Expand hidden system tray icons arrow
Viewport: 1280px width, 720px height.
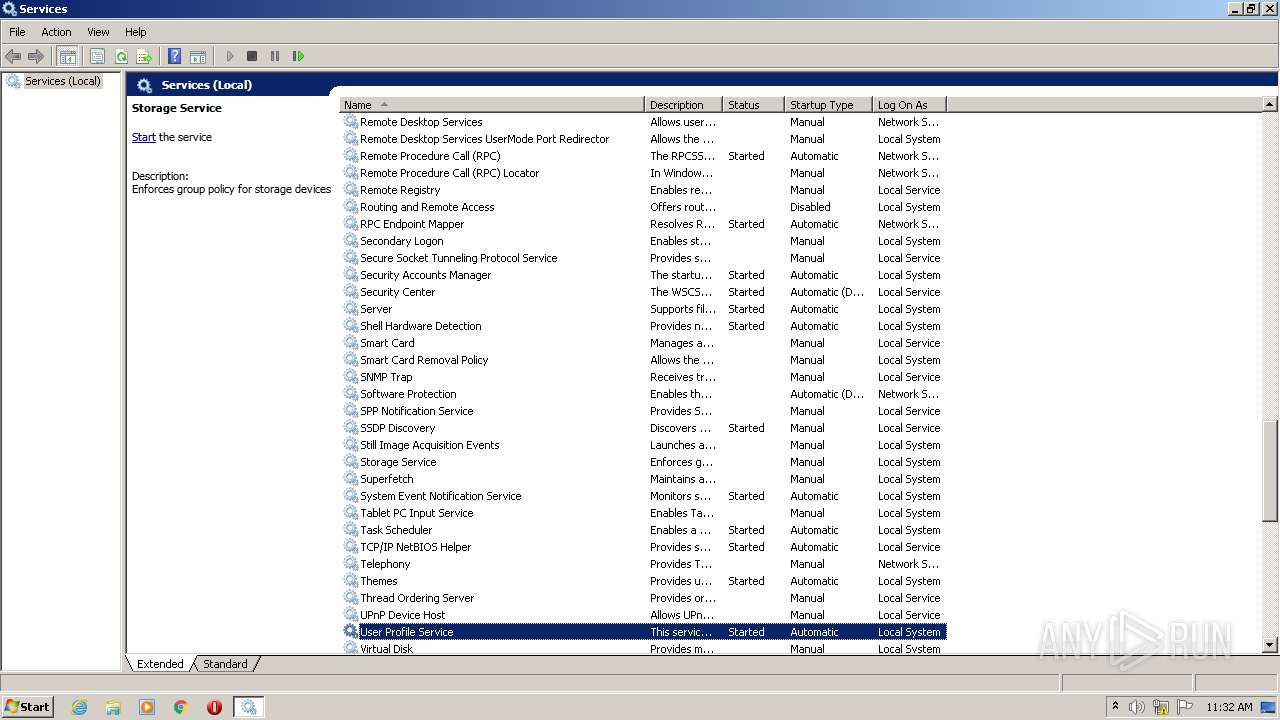point(1115,707)
